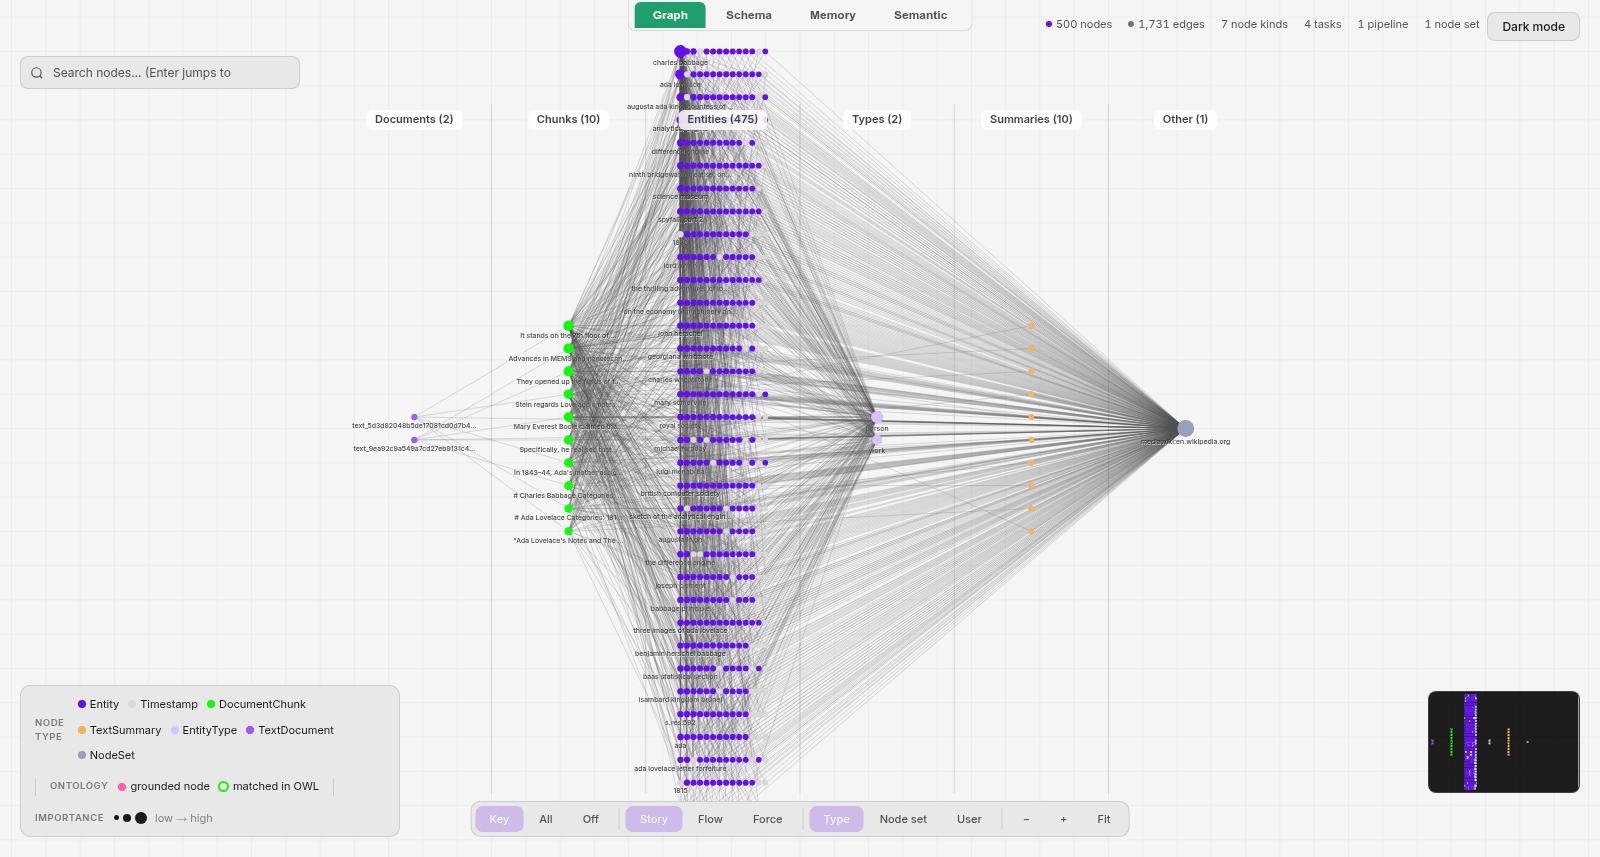Click the '1,731 edges' stat
The height and width of the screenshot is (857, 1600).
[1166, 24]
